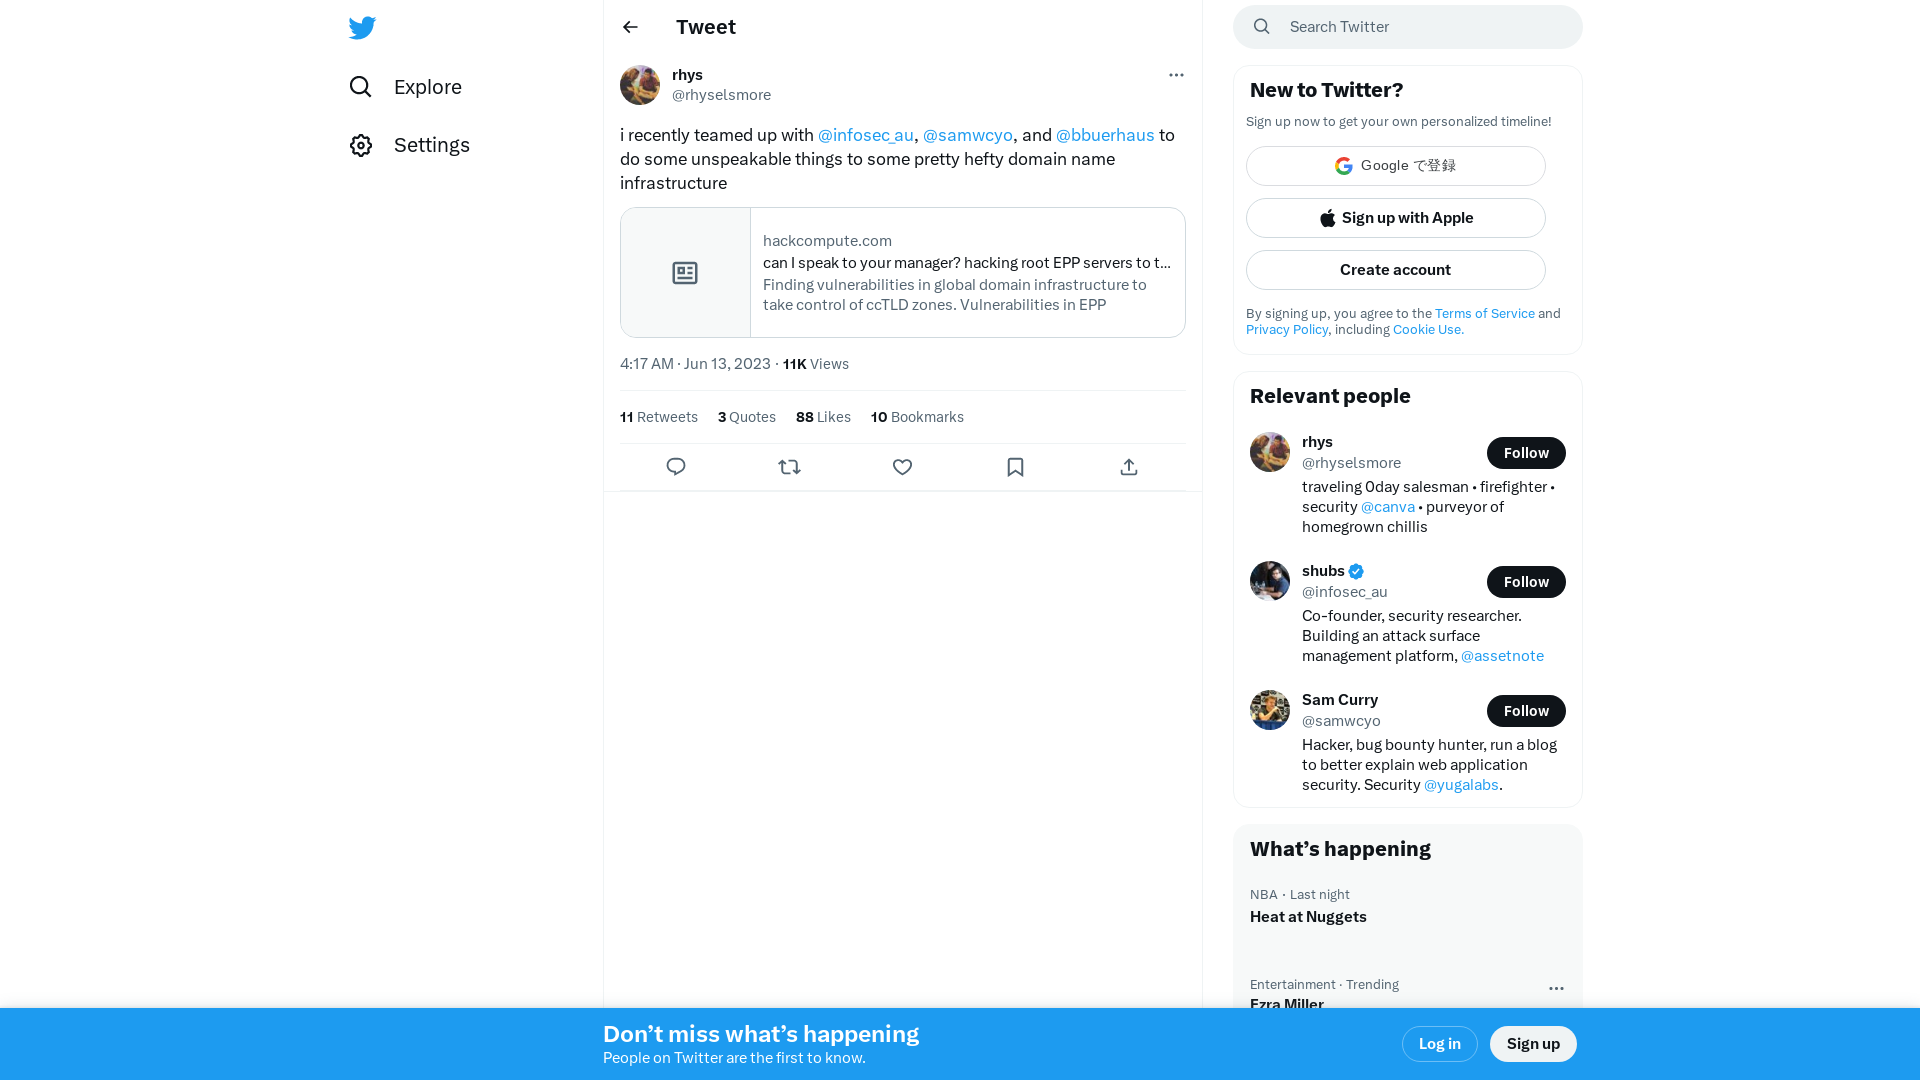Click the 3 Quotes count expander
This screenshot has height=1080, width=1920.
point(746,417)
